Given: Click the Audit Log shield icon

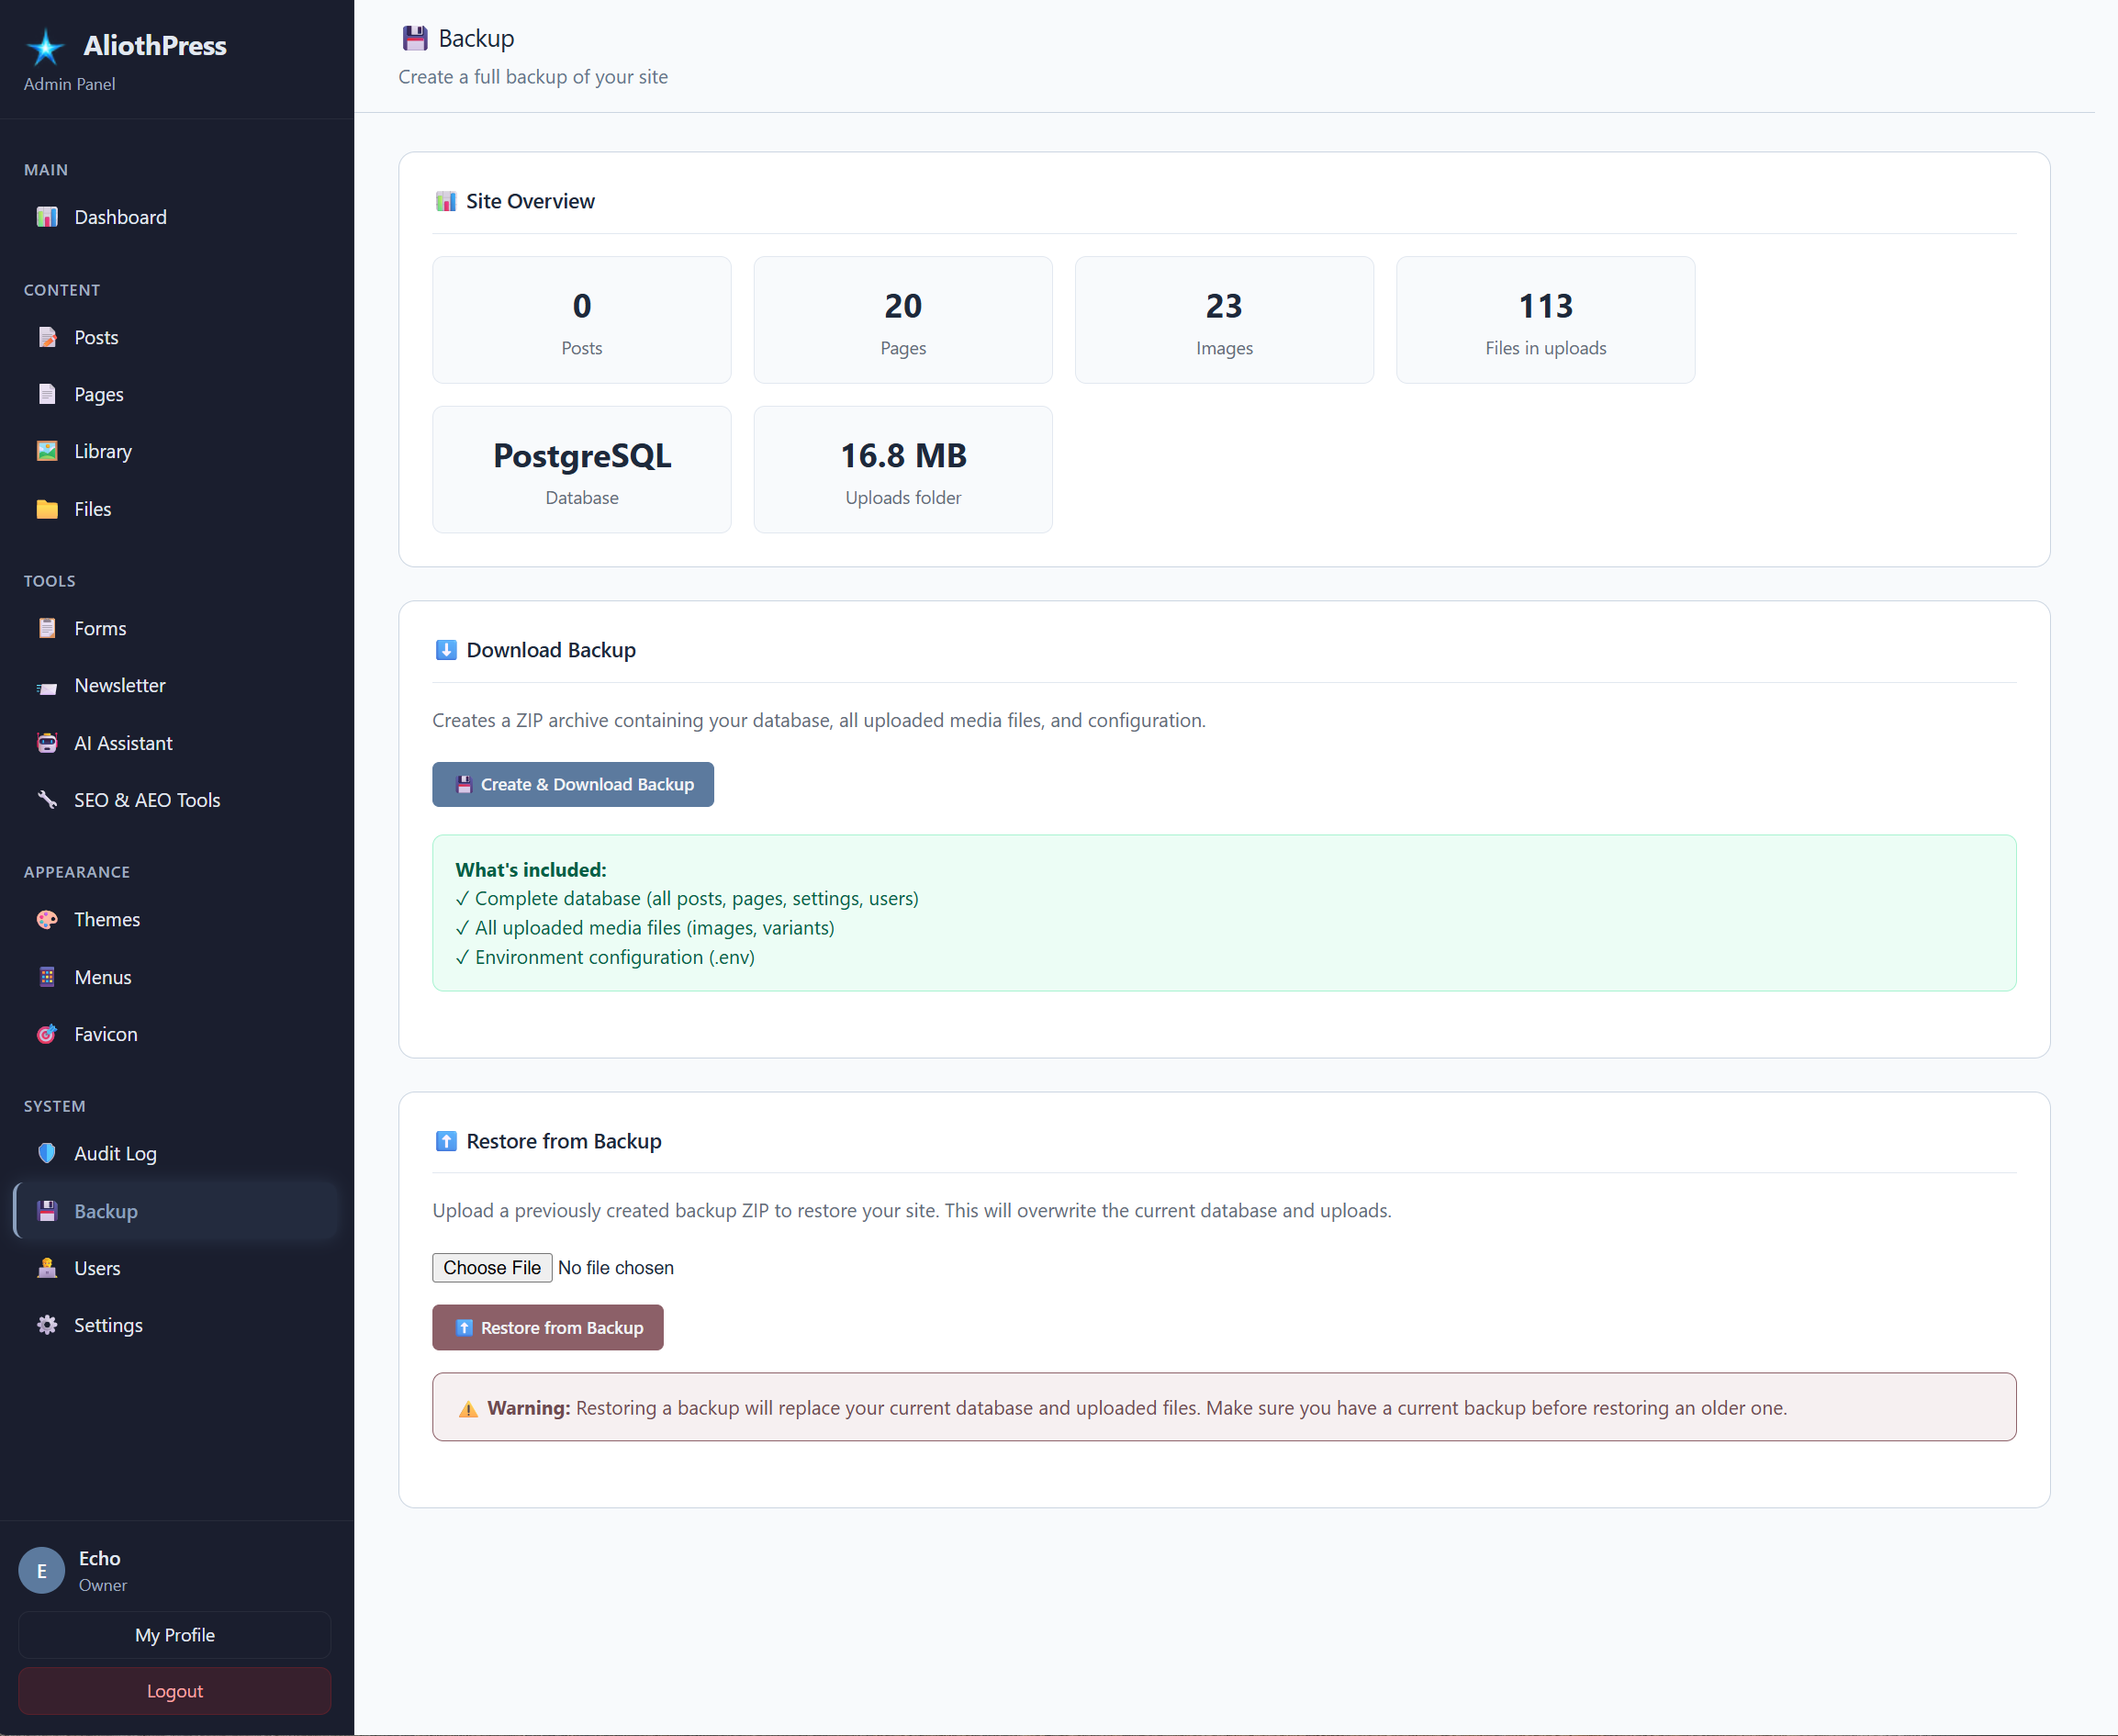Looking at the screenshot, I should click(47, 1153).
